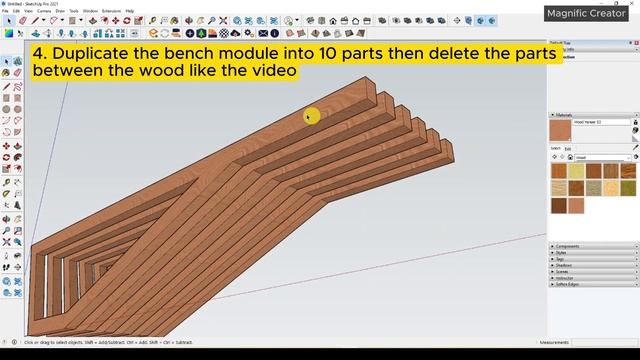640x360 pixels.
Task: Collapse the Materials panel header
Action: click(594, 115)
